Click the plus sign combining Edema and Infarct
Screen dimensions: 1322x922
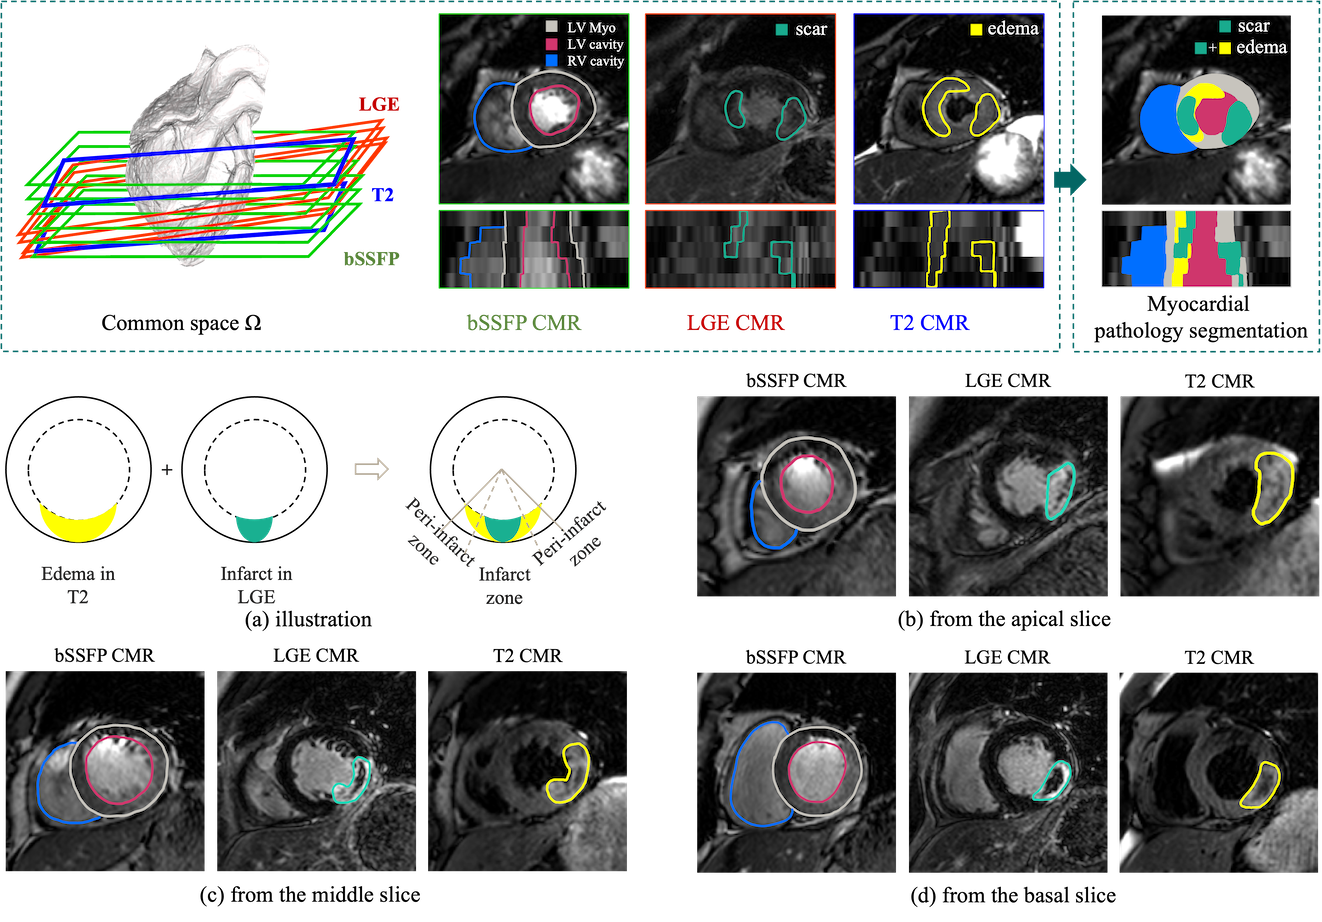point(166,470)
